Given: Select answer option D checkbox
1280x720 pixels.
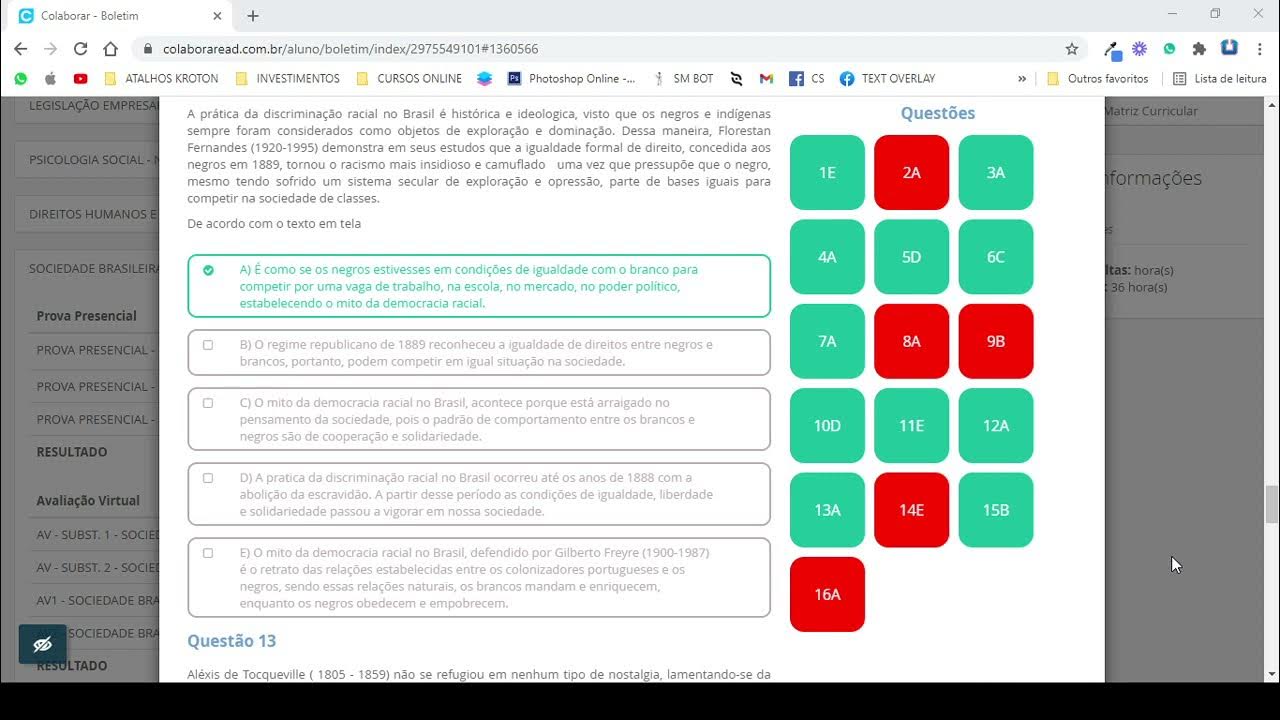Looking at the screenshot, I should click(x=208, y=478).
